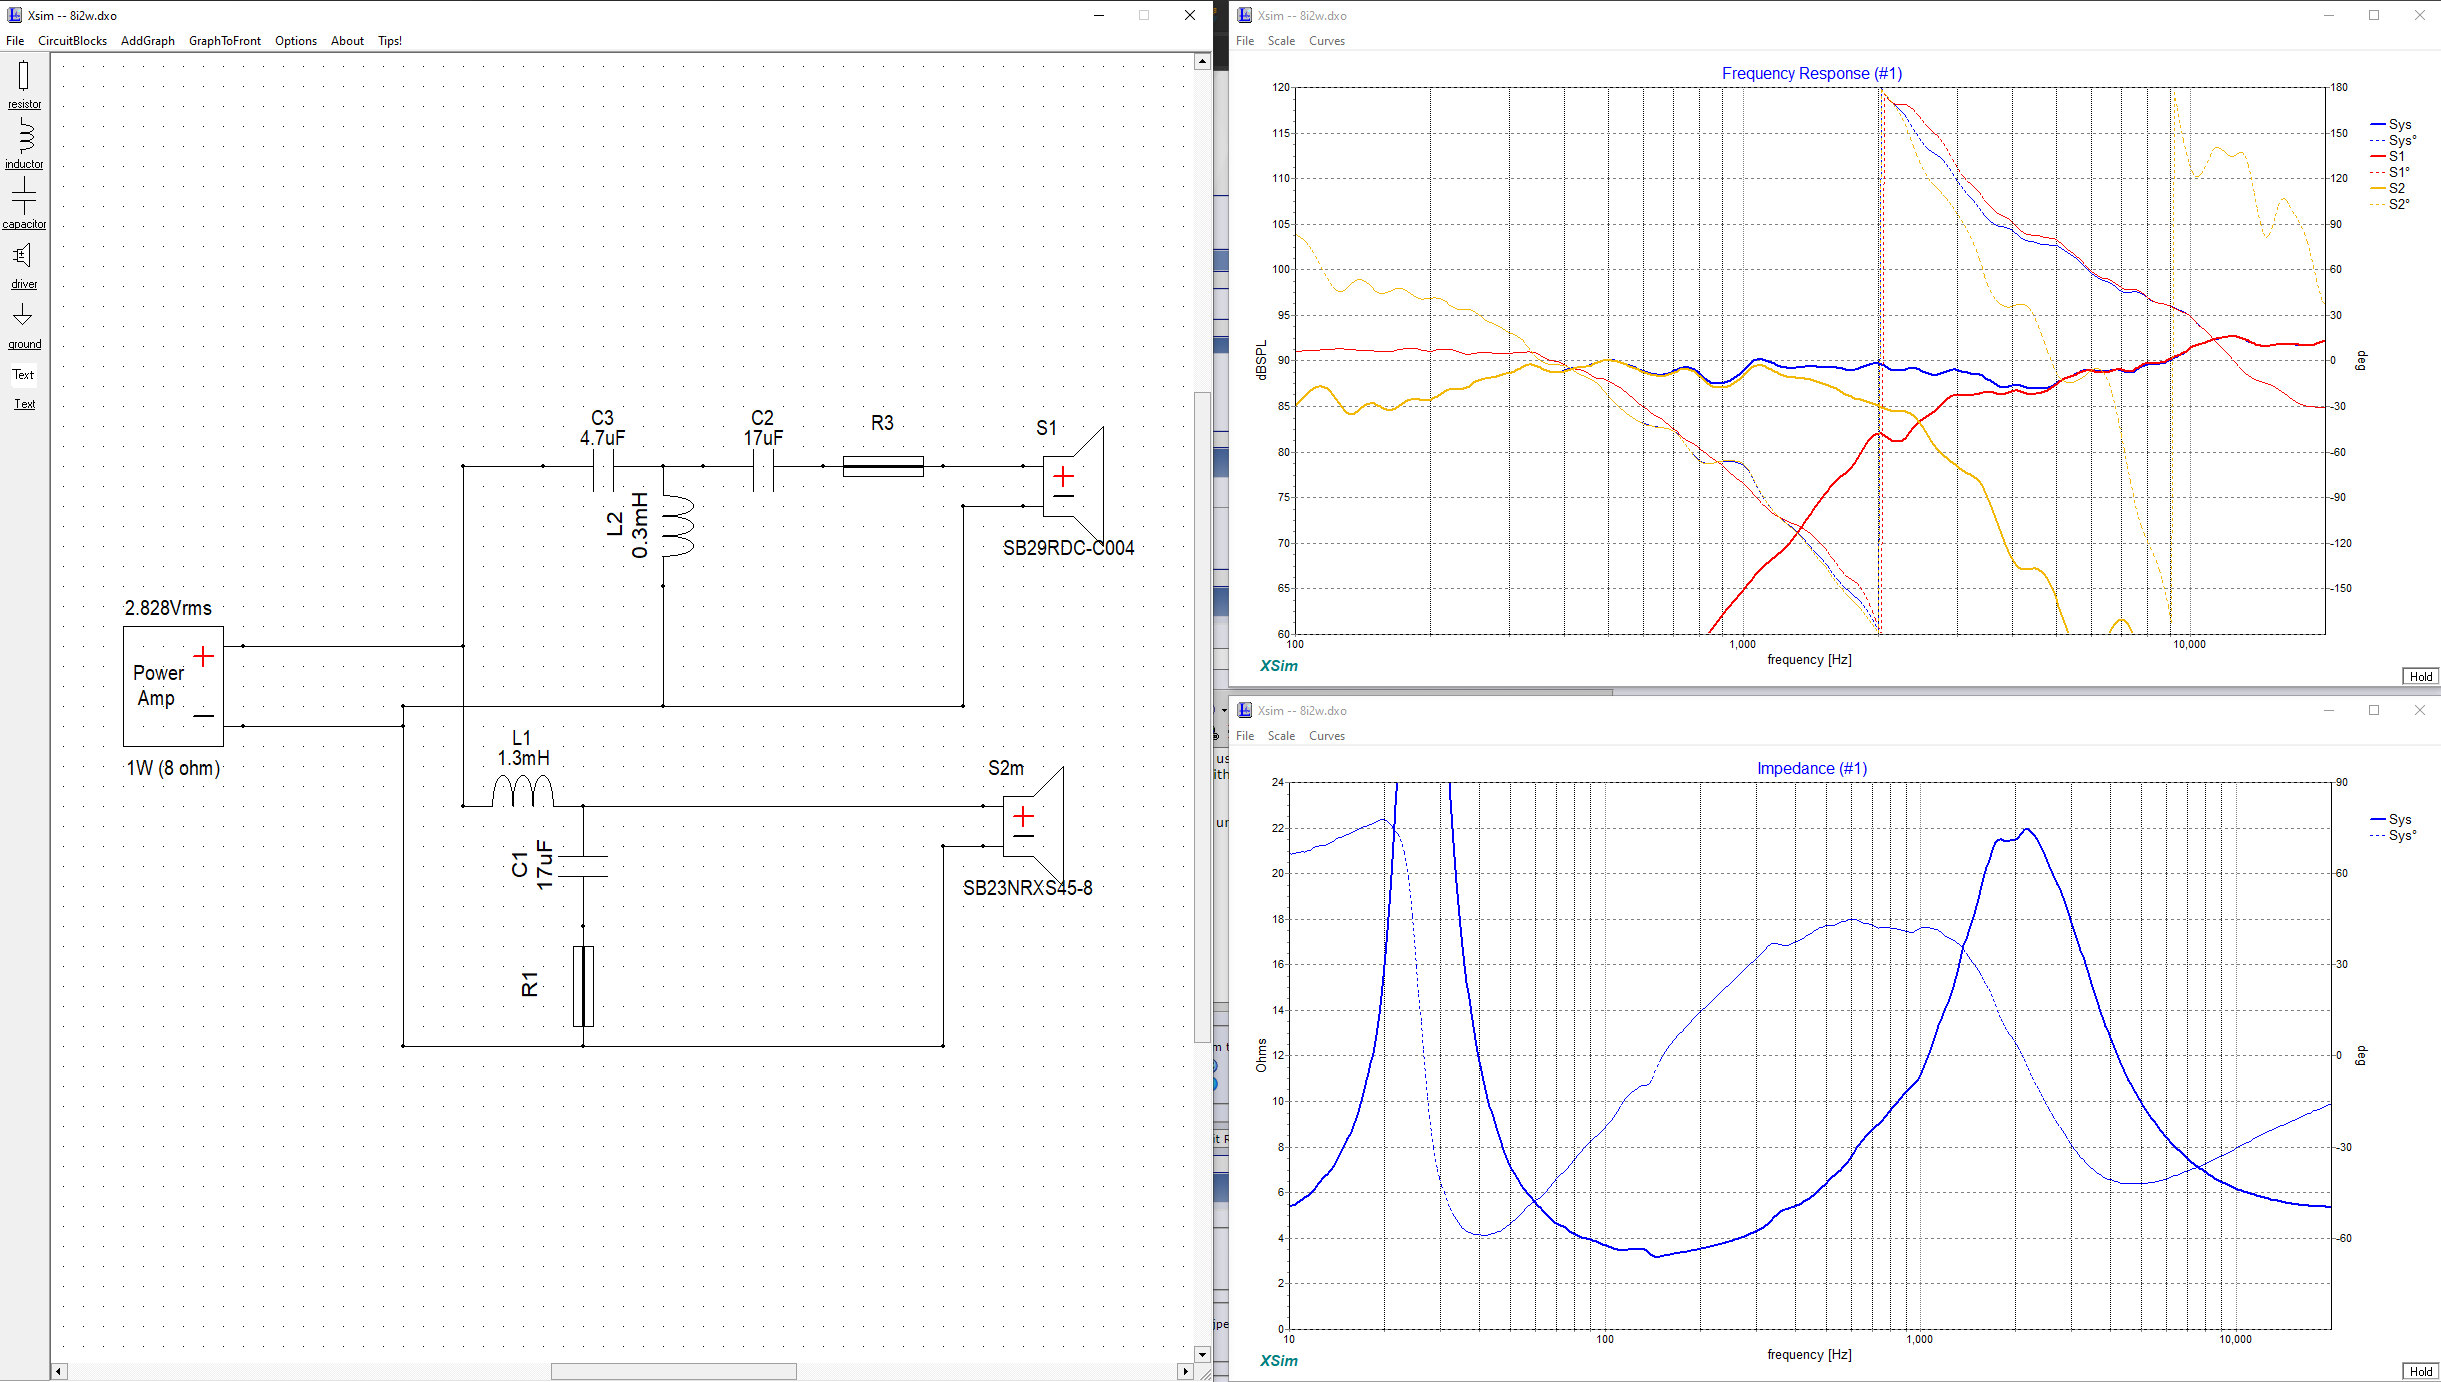Click Hold button in Frequency Response window
2441x1382 pixels.
(x=2420, y=677)
